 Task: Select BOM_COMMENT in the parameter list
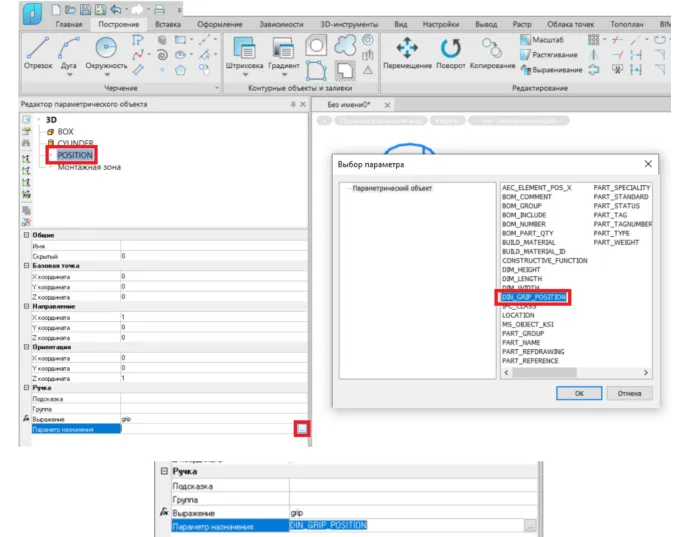coord(527,197)
